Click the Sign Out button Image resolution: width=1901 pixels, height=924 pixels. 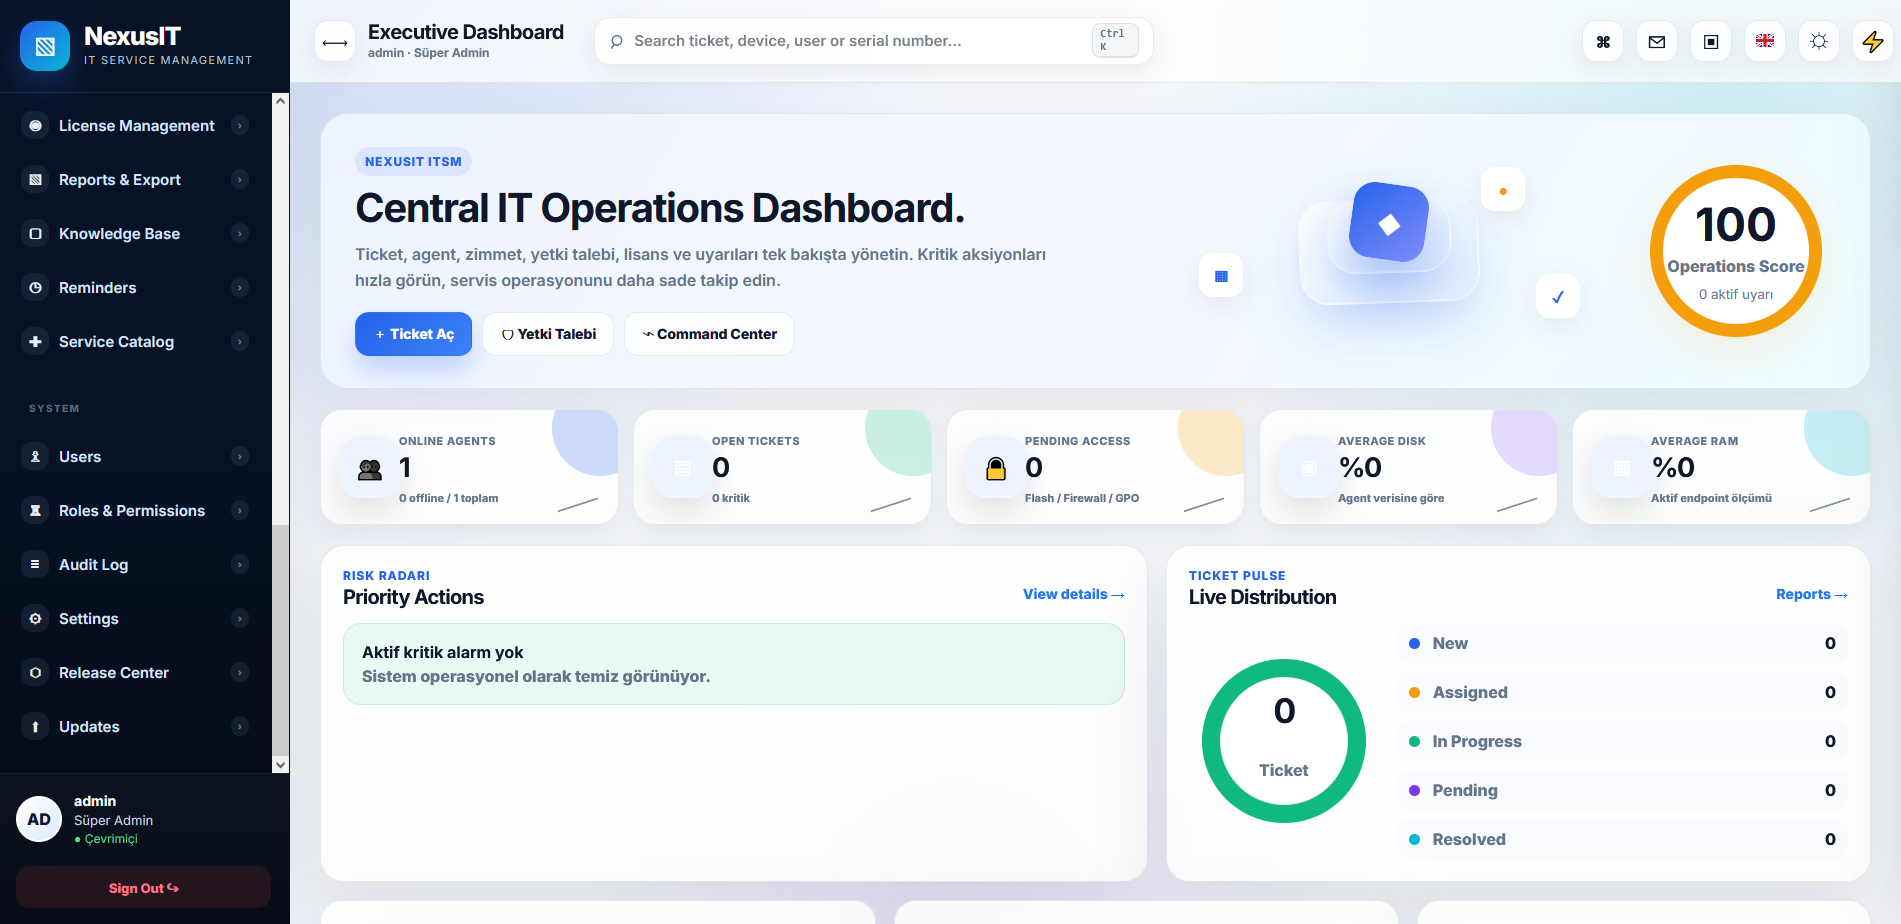click(x=143, y=888)
